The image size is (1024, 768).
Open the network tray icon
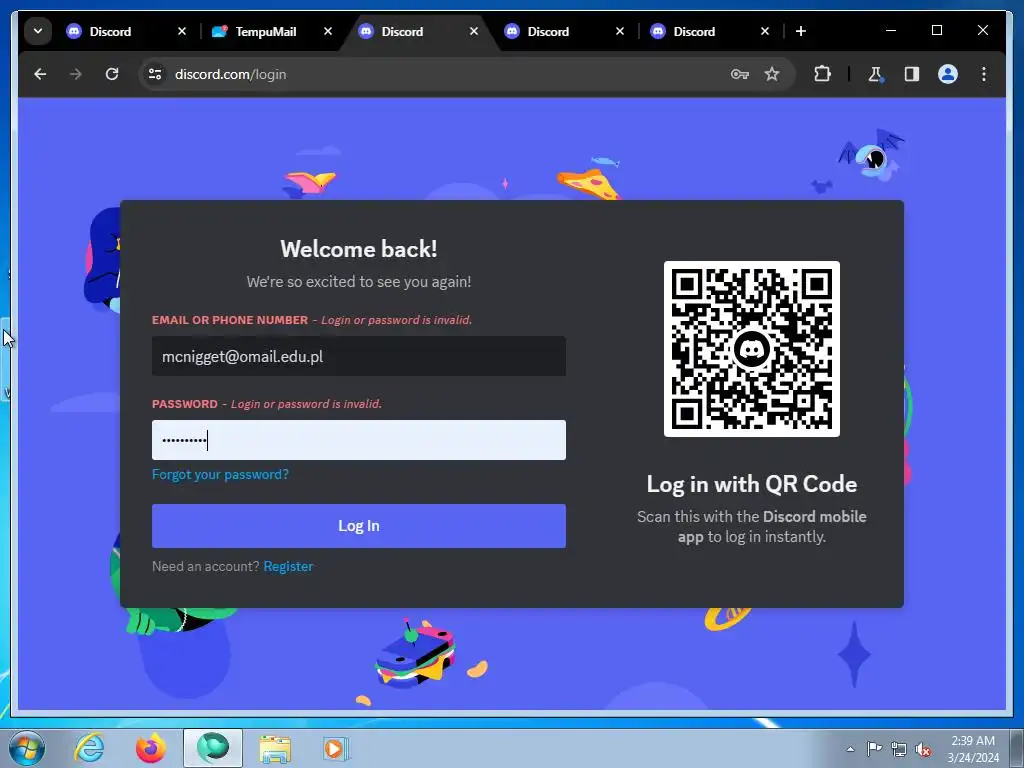(899, 749)
